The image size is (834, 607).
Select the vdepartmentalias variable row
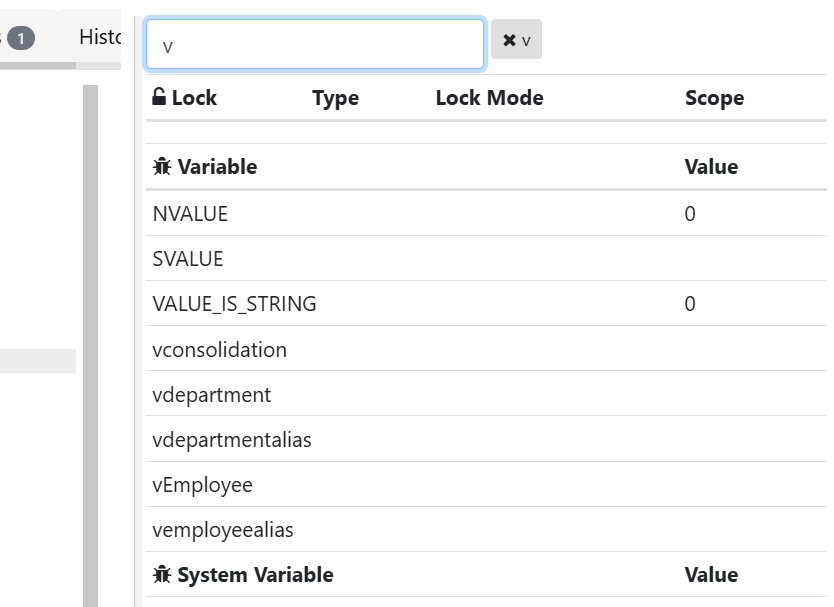tap(486, 439)
